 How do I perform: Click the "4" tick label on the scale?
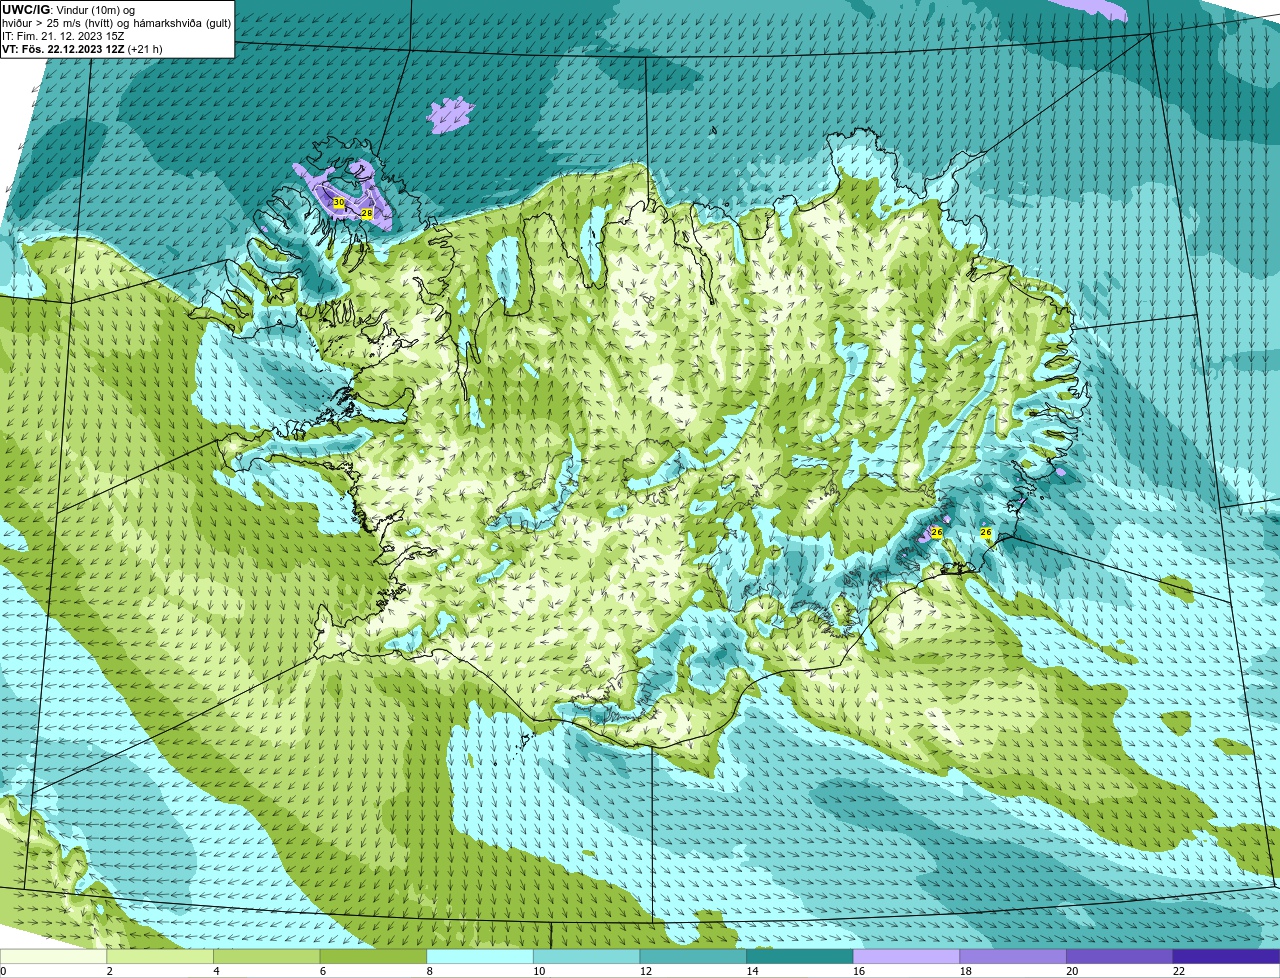217,971
